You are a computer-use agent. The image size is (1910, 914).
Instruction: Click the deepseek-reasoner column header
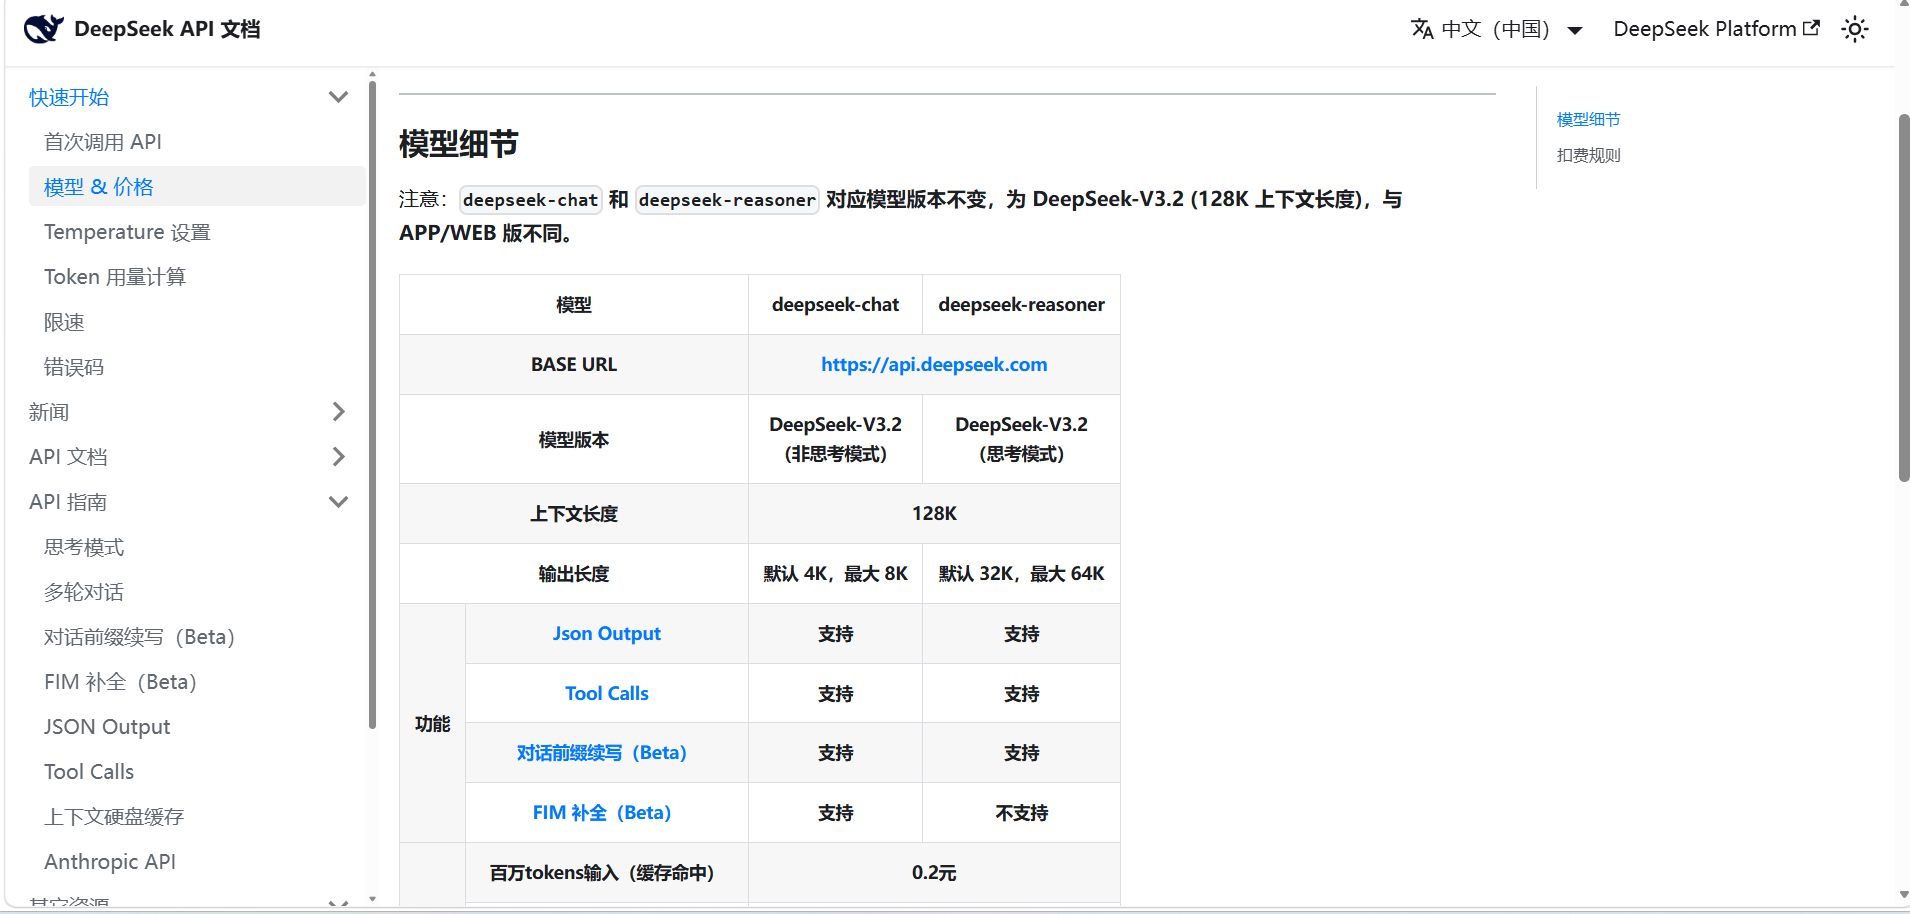[x=1021, y=305]
